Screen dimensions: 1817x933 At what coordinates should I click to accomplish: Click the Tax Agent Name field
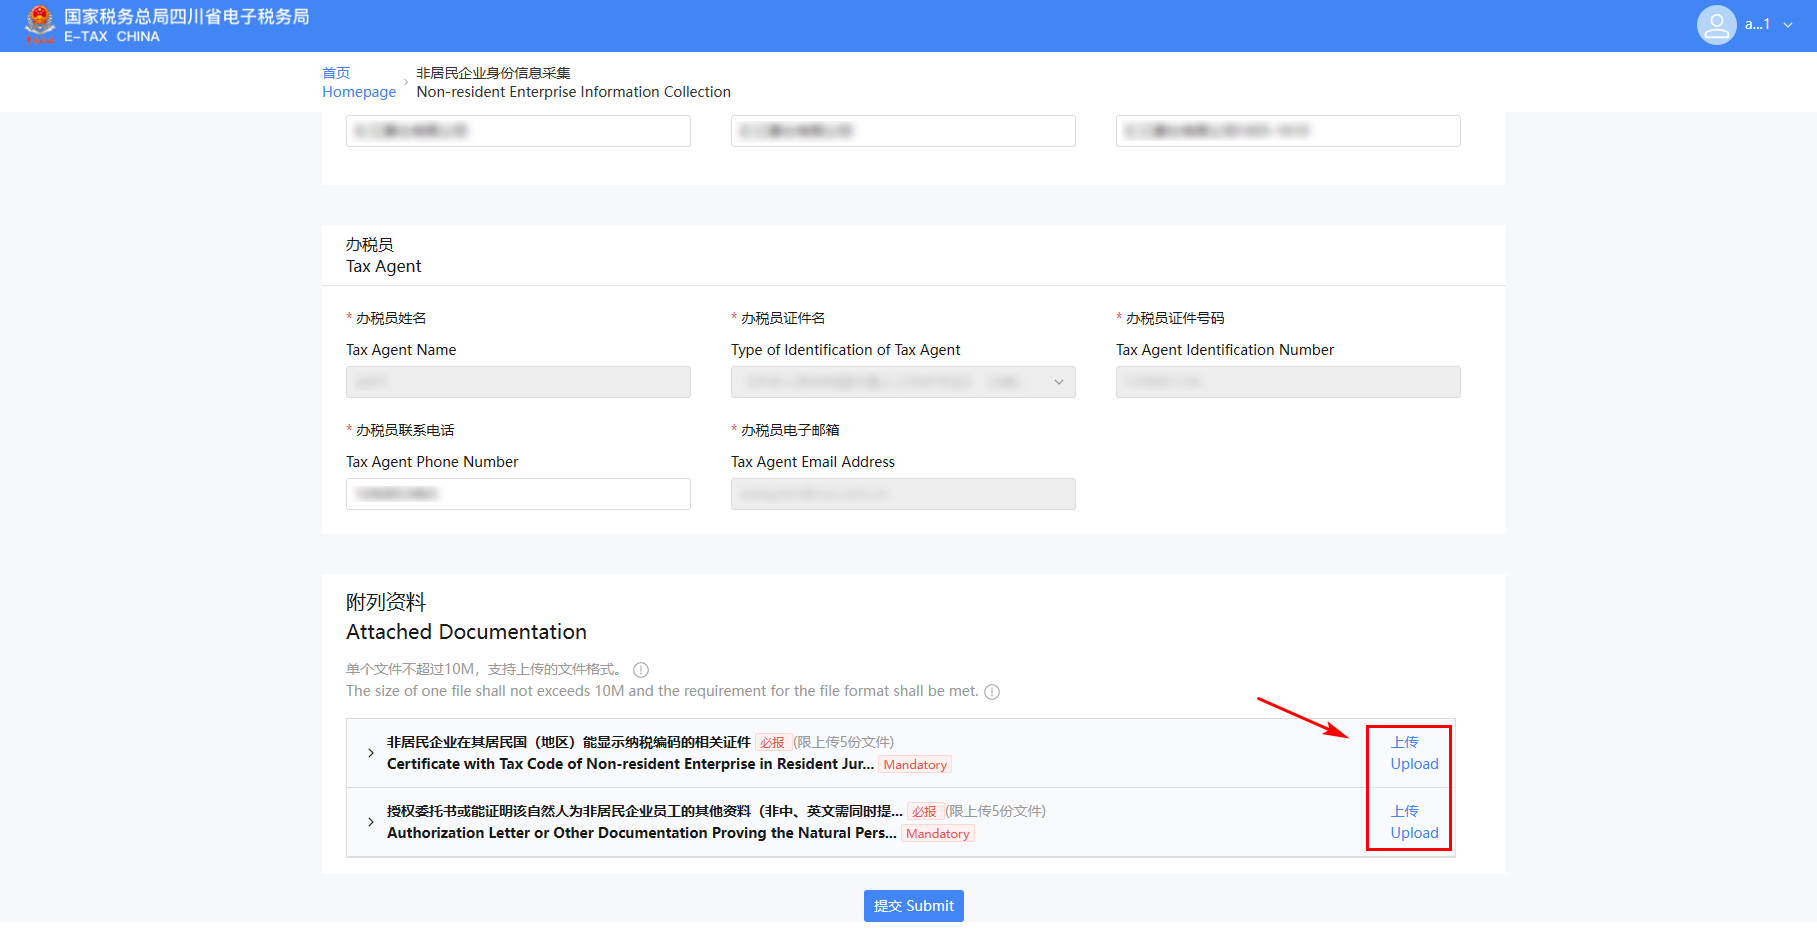coord(518,382)
